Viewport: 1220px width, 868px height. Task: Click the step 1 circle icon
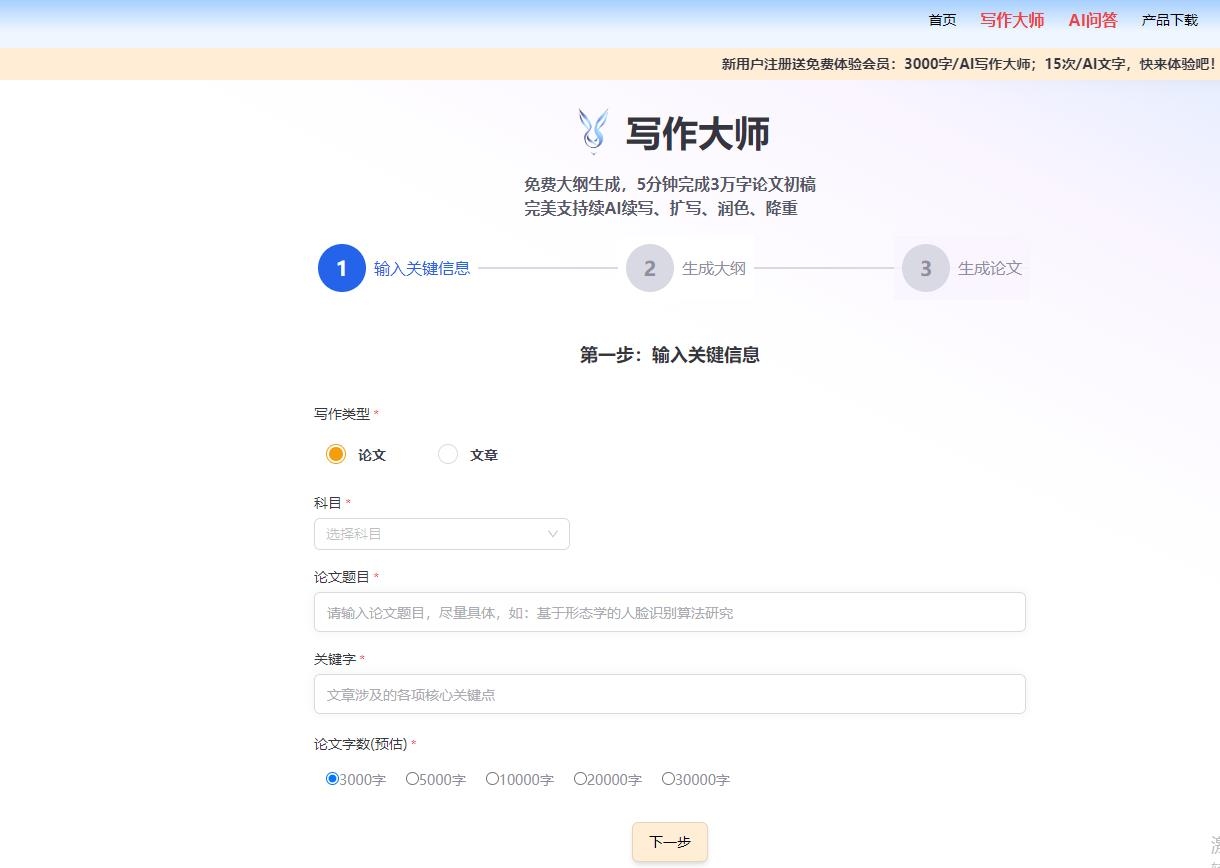coord(342,268)
